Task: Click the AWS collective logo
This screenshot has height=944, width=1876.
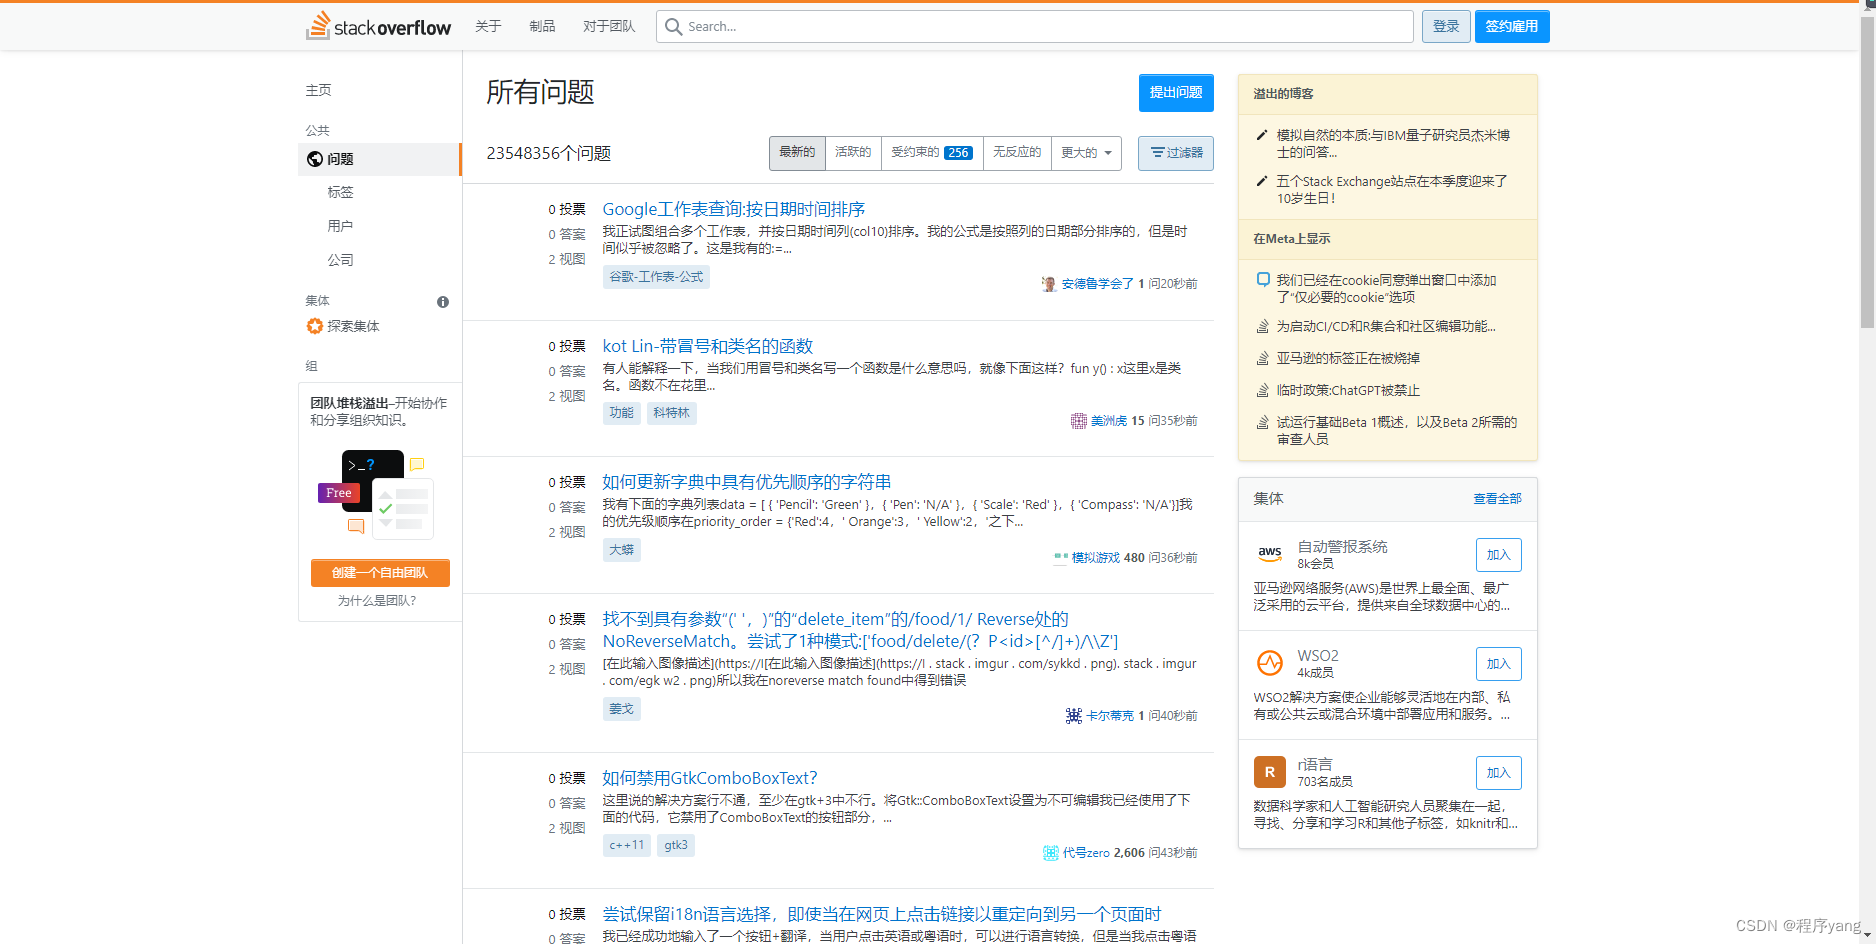Action: click(1270, 554)
